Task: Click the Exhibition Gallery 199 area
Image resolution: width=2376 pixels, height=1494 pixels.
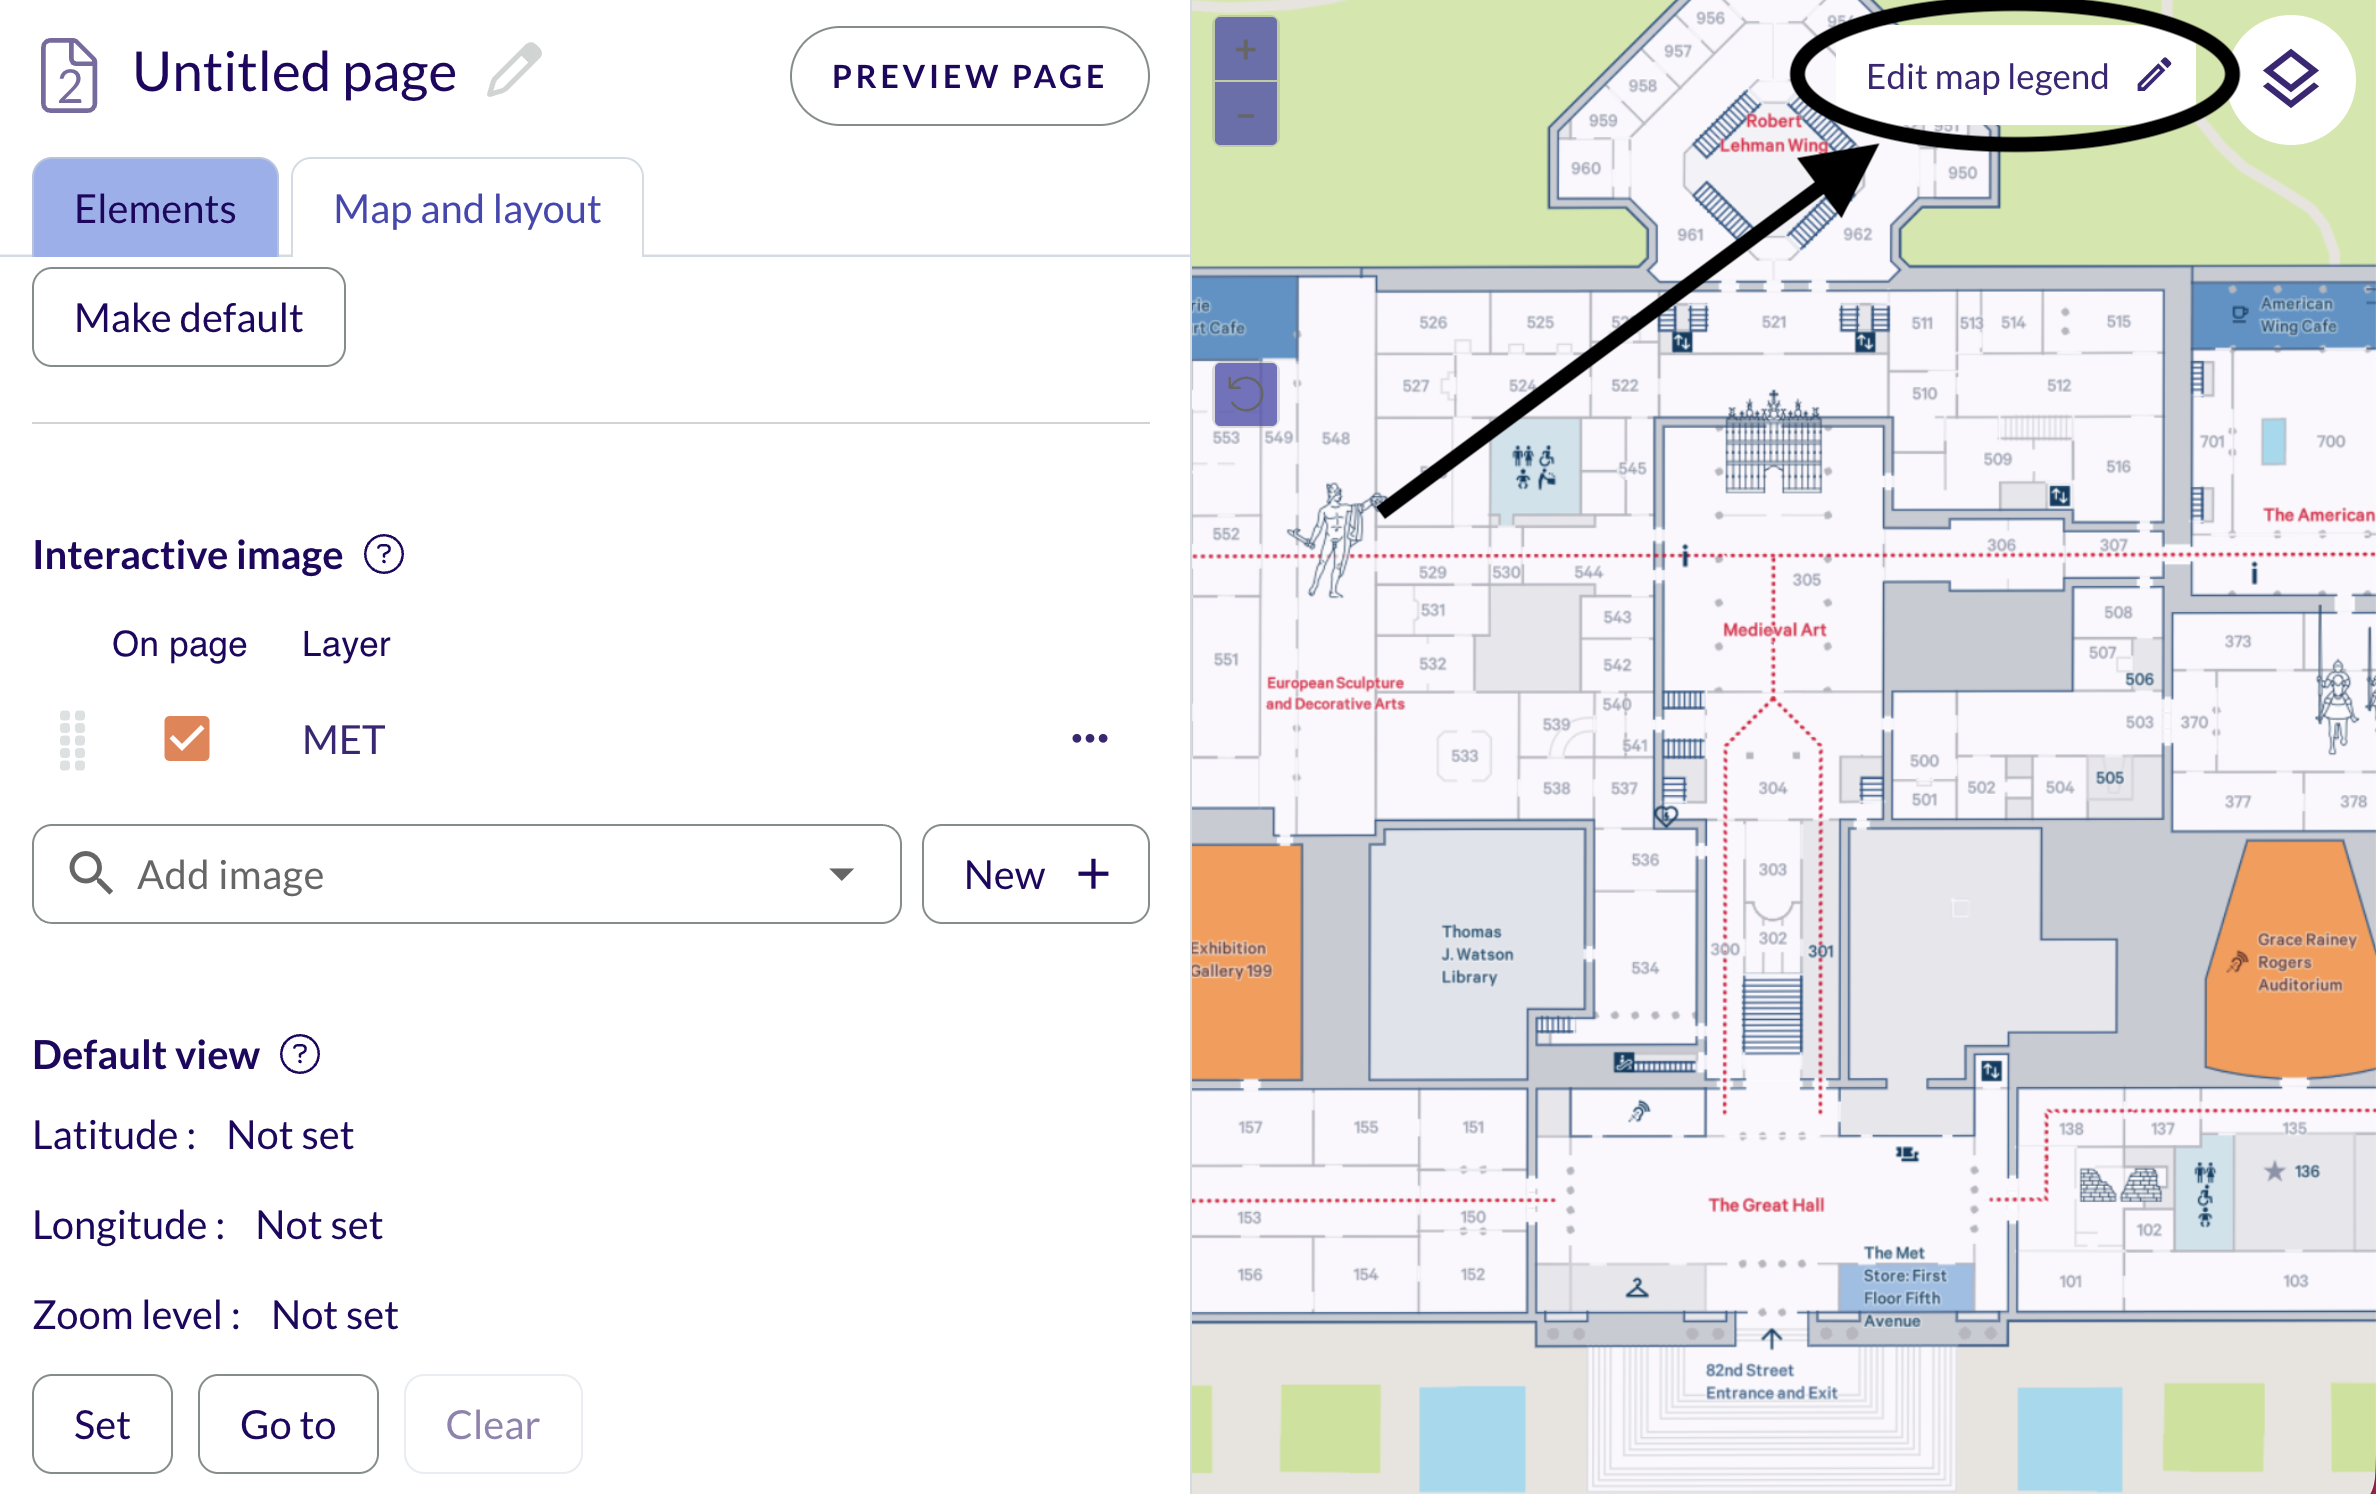Action: click(x=1246, y=961)
